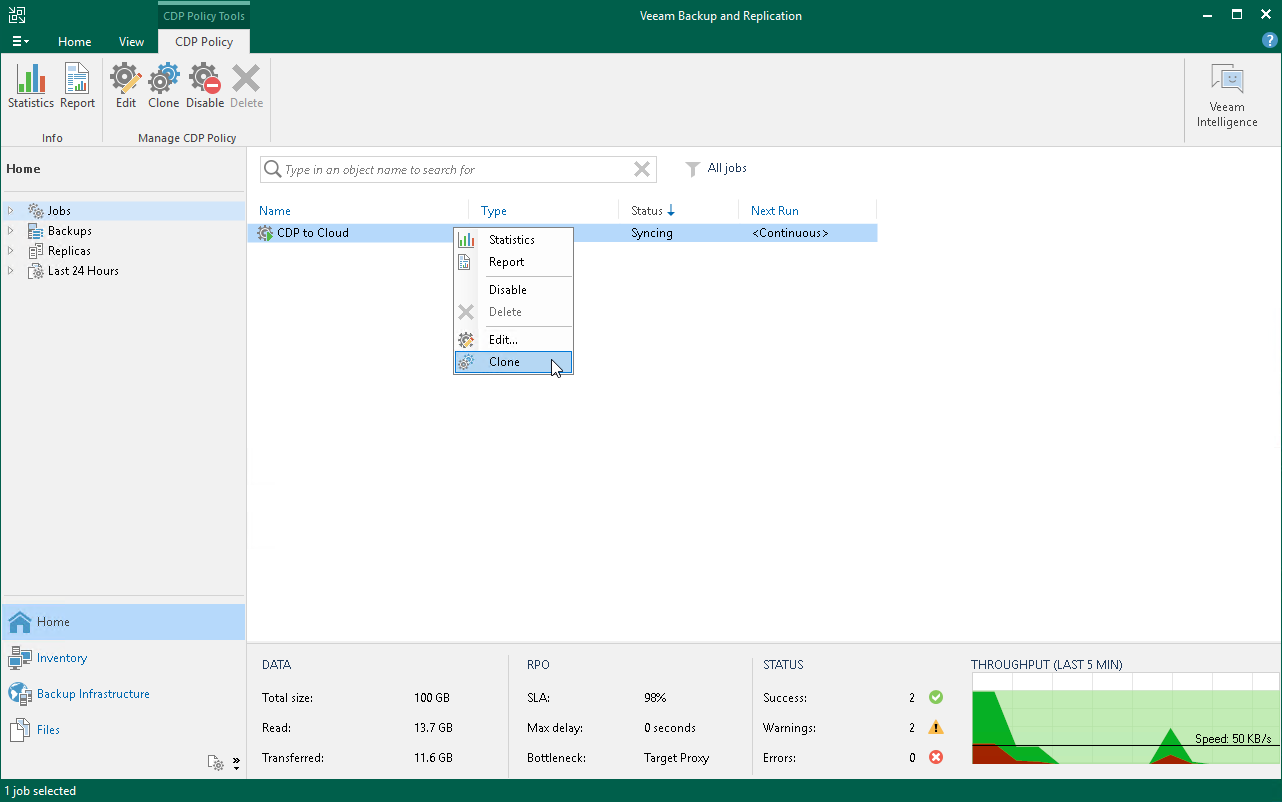Click the red Errors status icon
Screen dimensions: 1282x802
[936, 757]
